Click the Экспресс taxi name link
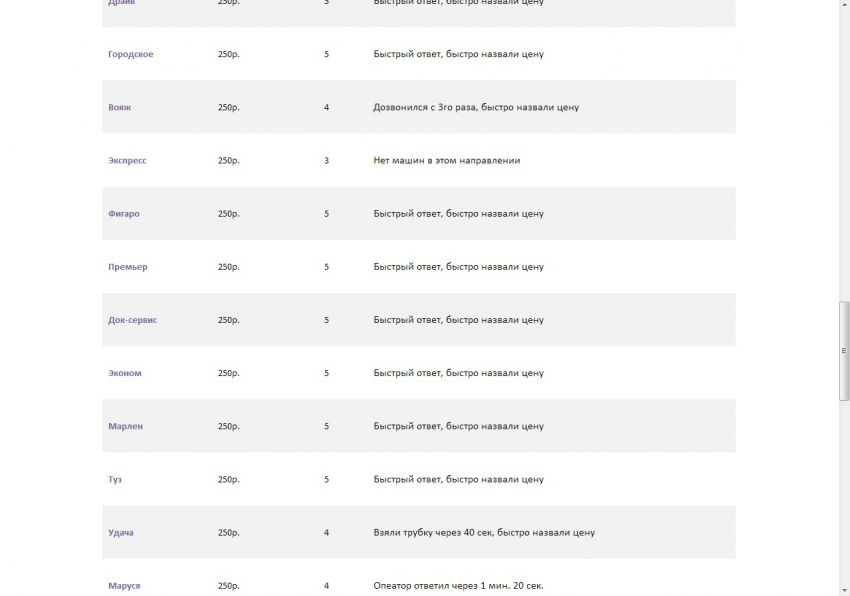The width and height of the screenshot is (850, 596). point(127,161)
